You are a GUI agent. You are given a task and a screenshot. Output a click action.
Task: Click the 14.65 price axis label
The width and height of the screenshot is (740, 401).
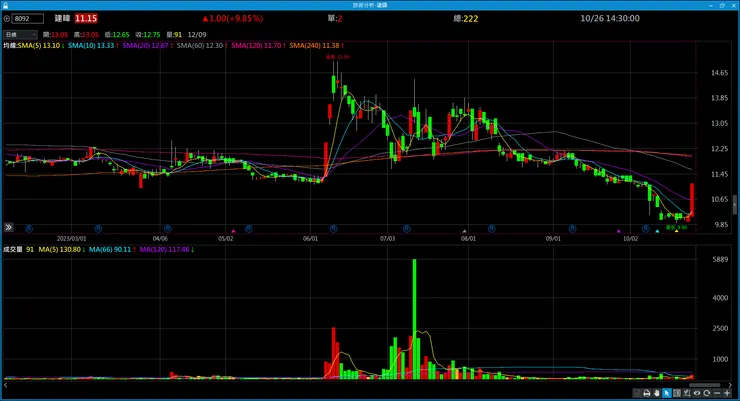click(x=719, y=73)
